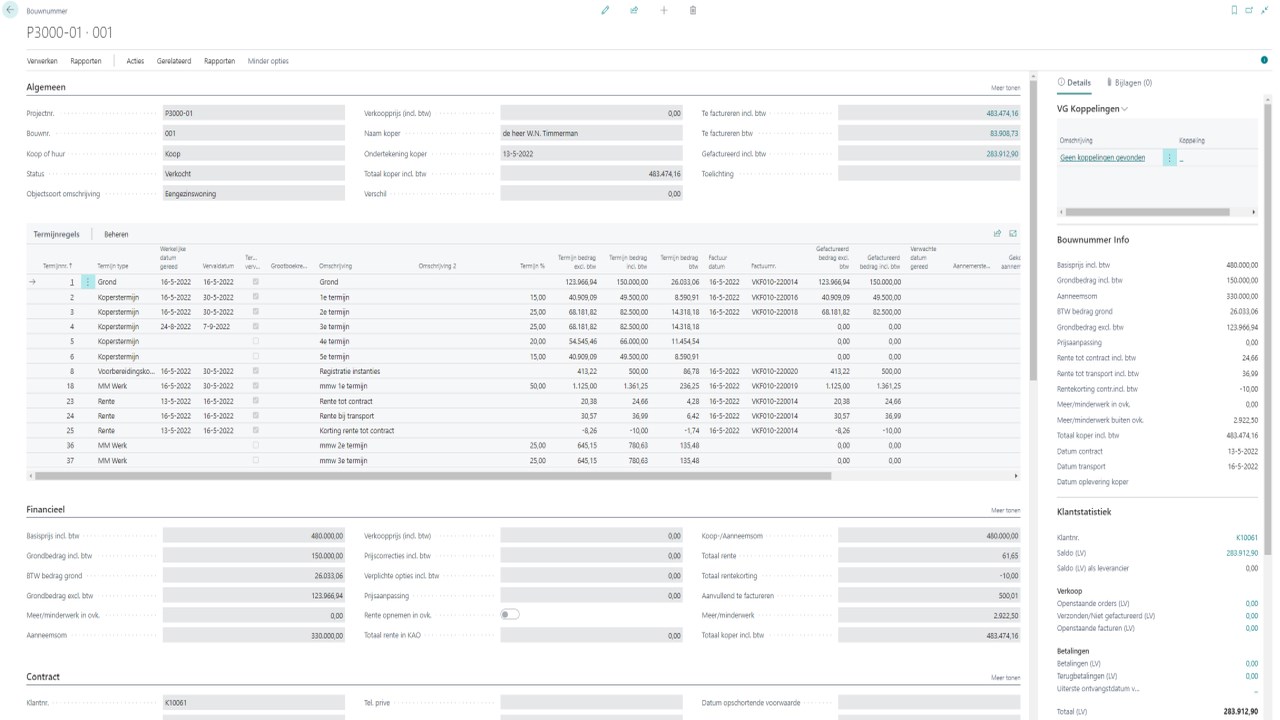
Task: Toggle the checkbox for term 1 Grond
Action: (255, 282)
